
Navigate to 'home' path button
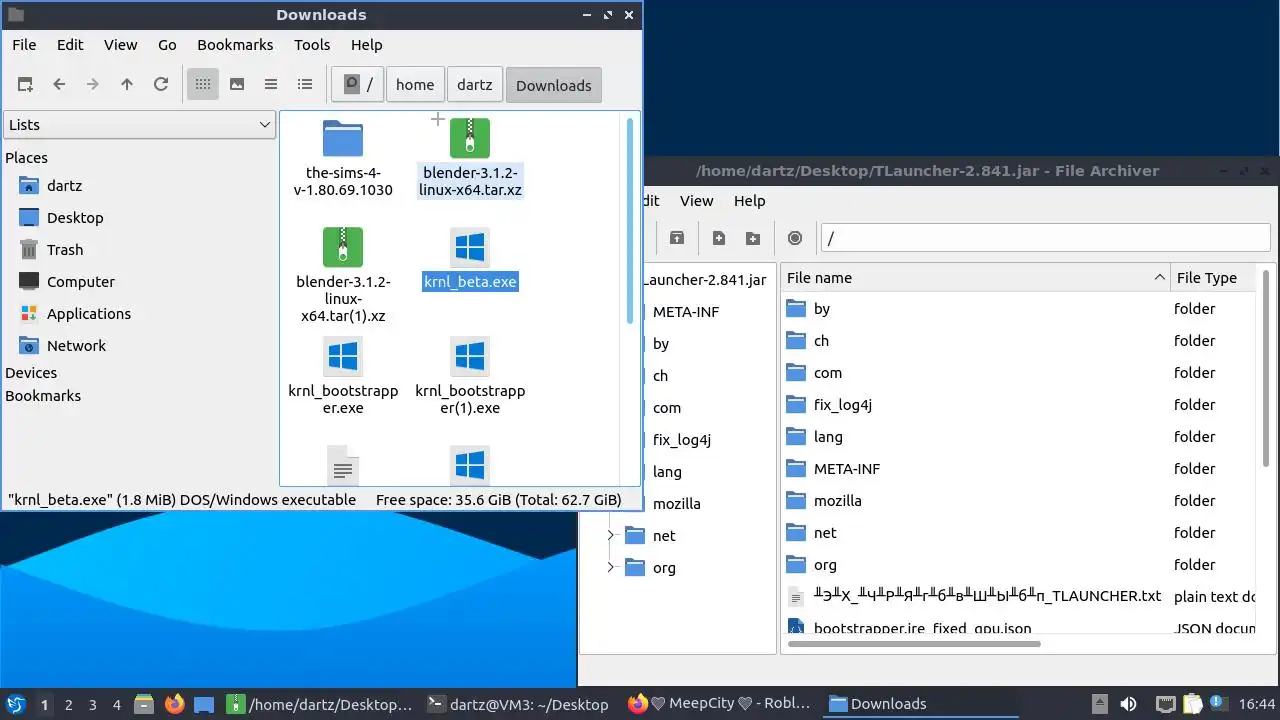tap(415, 85)
